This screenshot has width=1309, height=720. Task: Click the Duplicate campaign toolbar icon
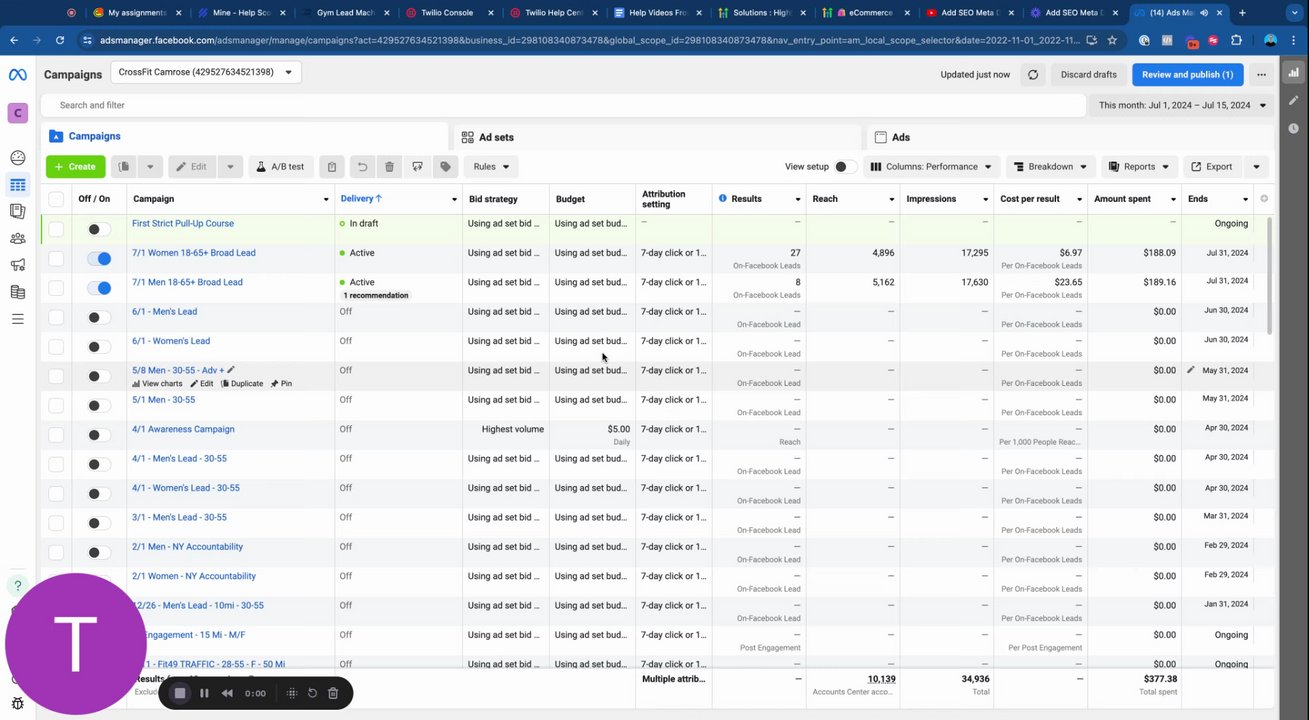[x=124, y=167]
